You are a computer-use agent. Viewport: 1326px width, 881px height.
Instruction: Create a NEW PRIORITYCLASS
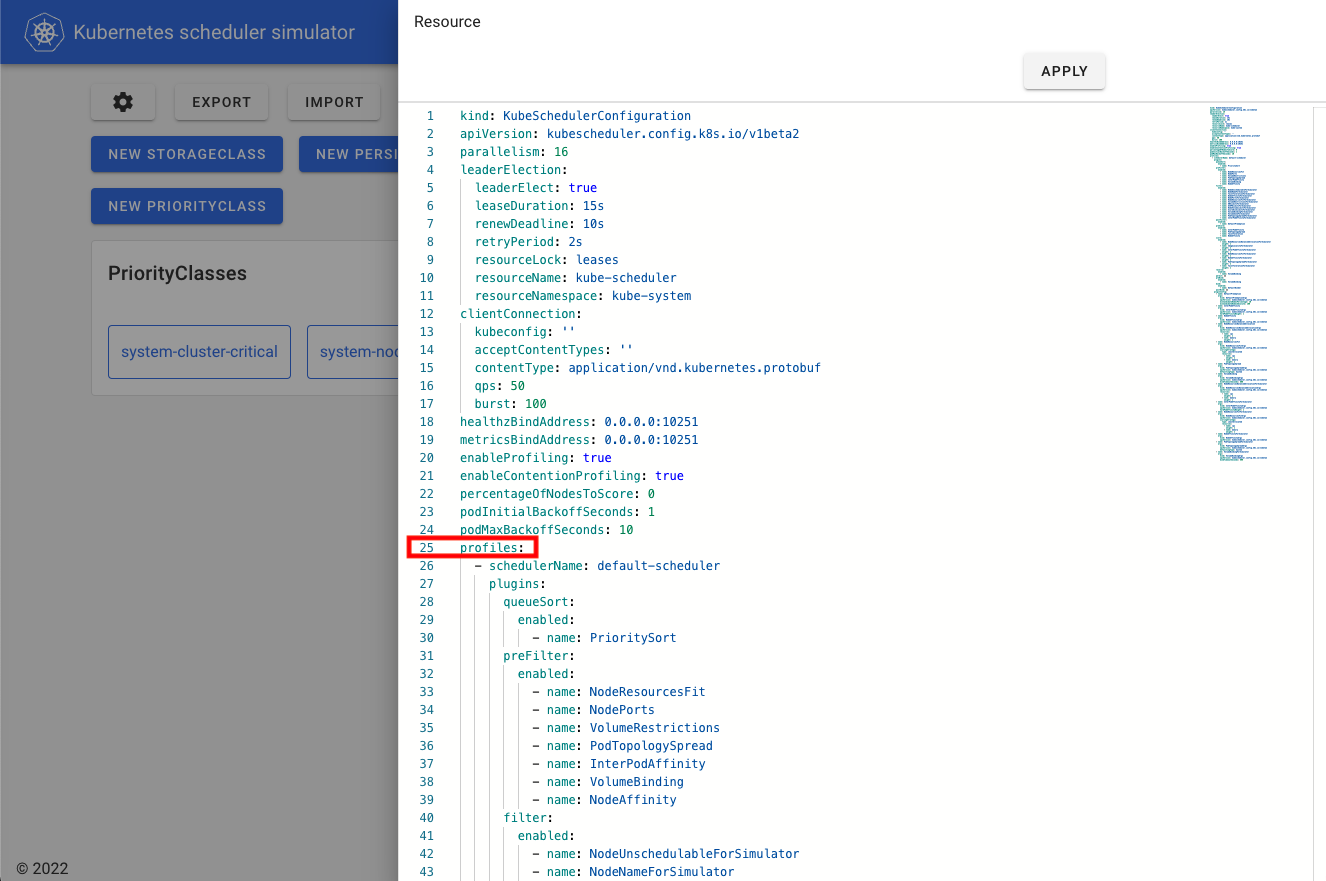[x=187, y=206]
